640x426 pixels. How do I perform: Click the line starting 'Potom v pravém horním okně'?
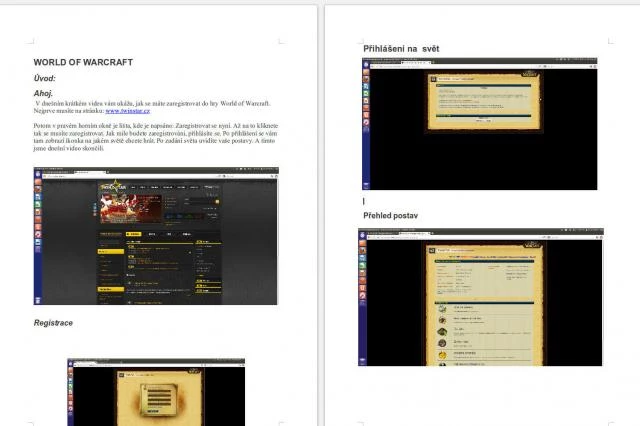(156, 126)
